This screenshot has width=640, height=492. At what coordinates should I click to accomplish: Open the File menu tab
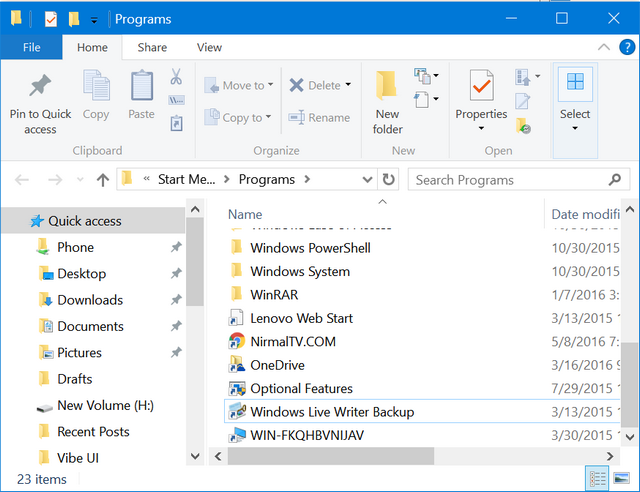click(x=31, y=47)
